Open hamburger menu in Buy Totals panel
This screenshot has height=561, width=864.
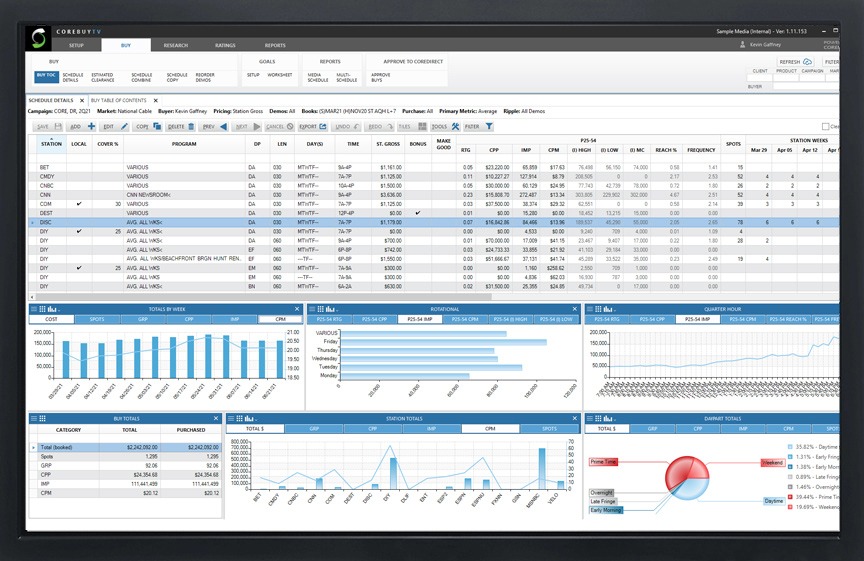pyautogui.click(x=34, y=419)
